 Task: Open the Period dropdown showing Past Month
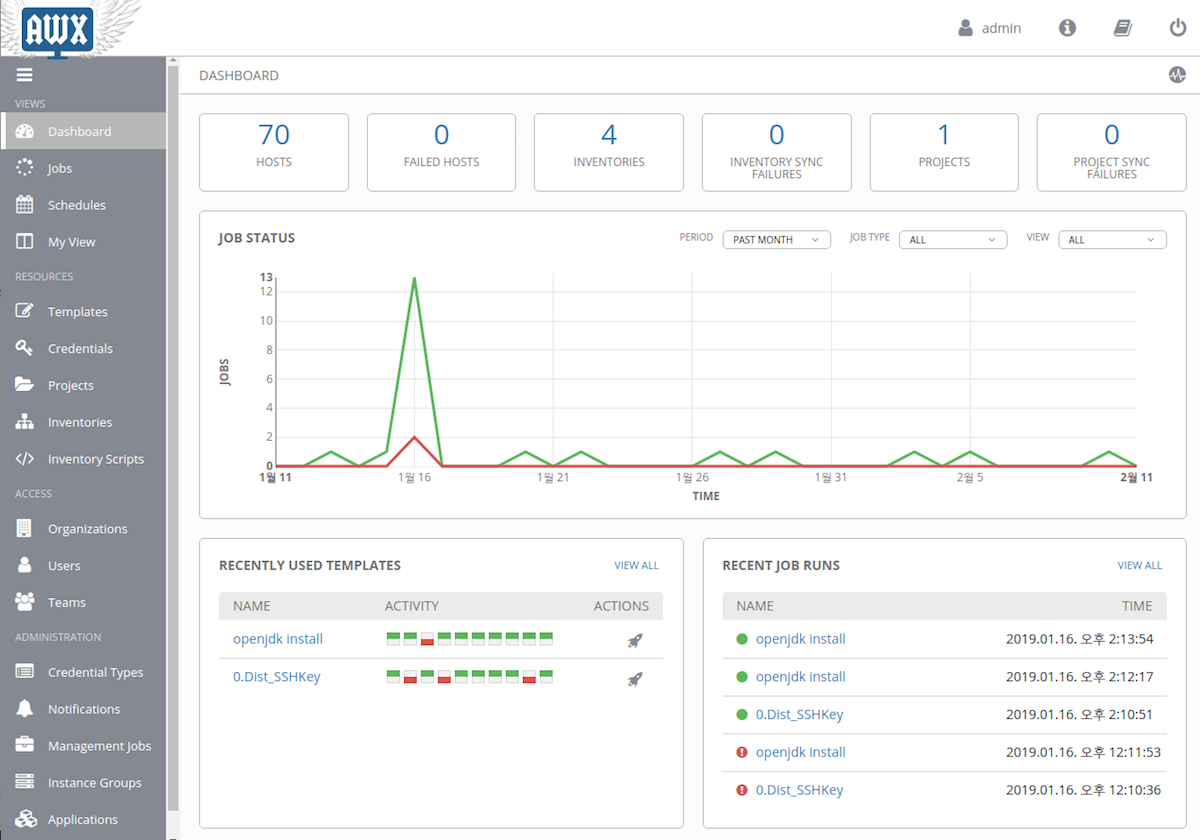pos(776,240)
